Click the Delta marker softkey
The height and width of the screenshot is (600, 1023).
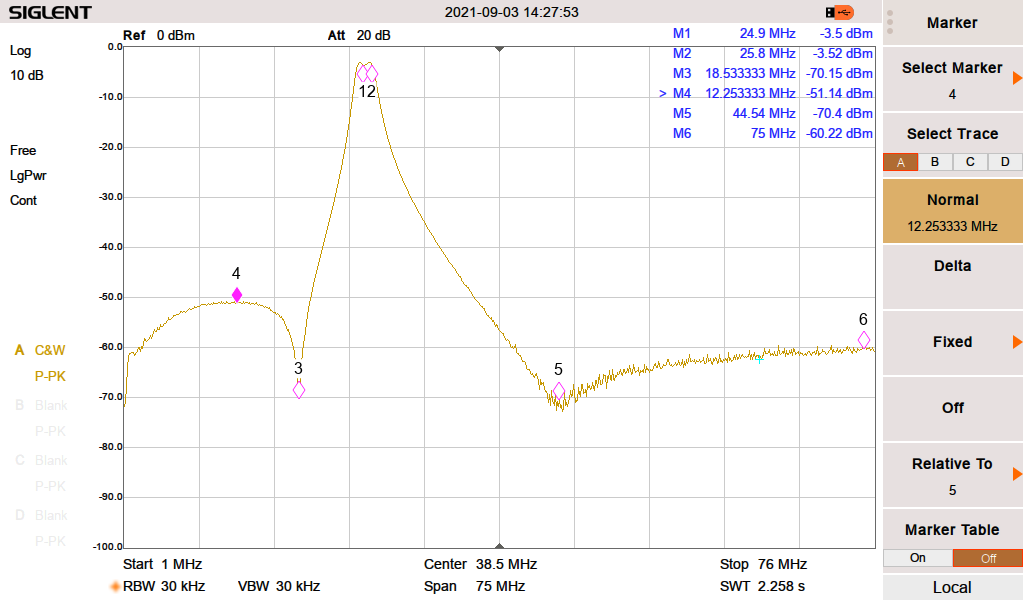coord(953,277)
